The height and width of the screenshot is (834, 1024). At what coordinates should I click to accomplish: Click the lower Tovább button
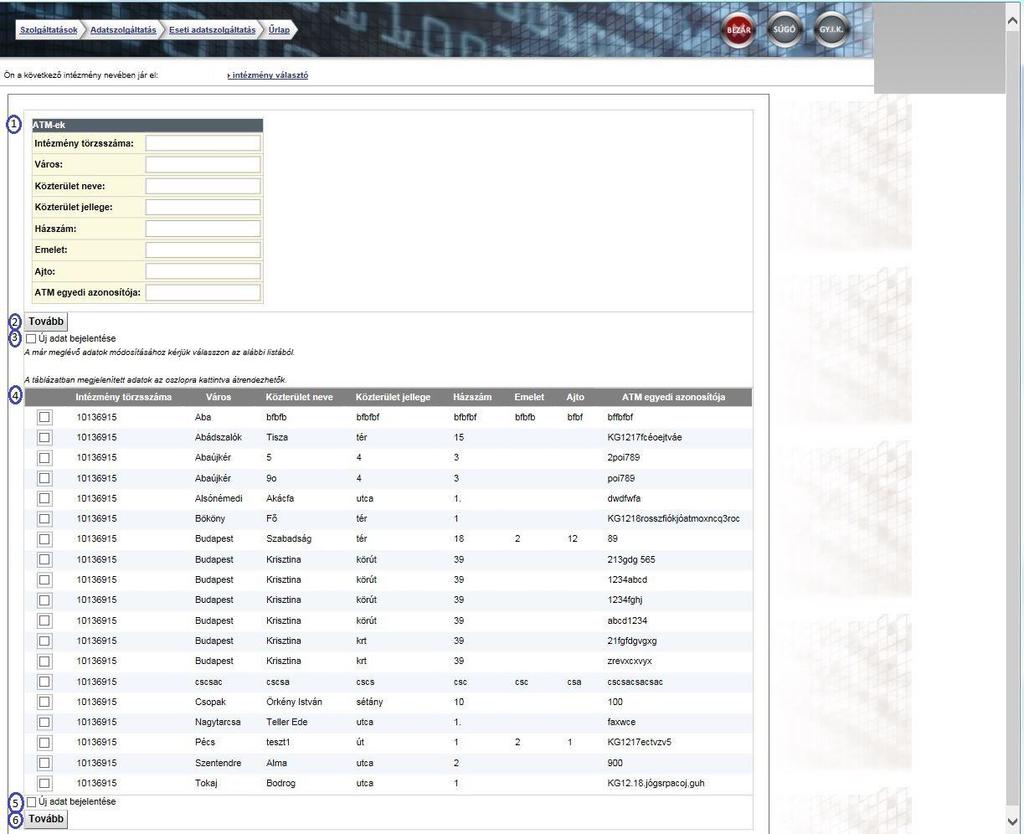coord(46,819)
